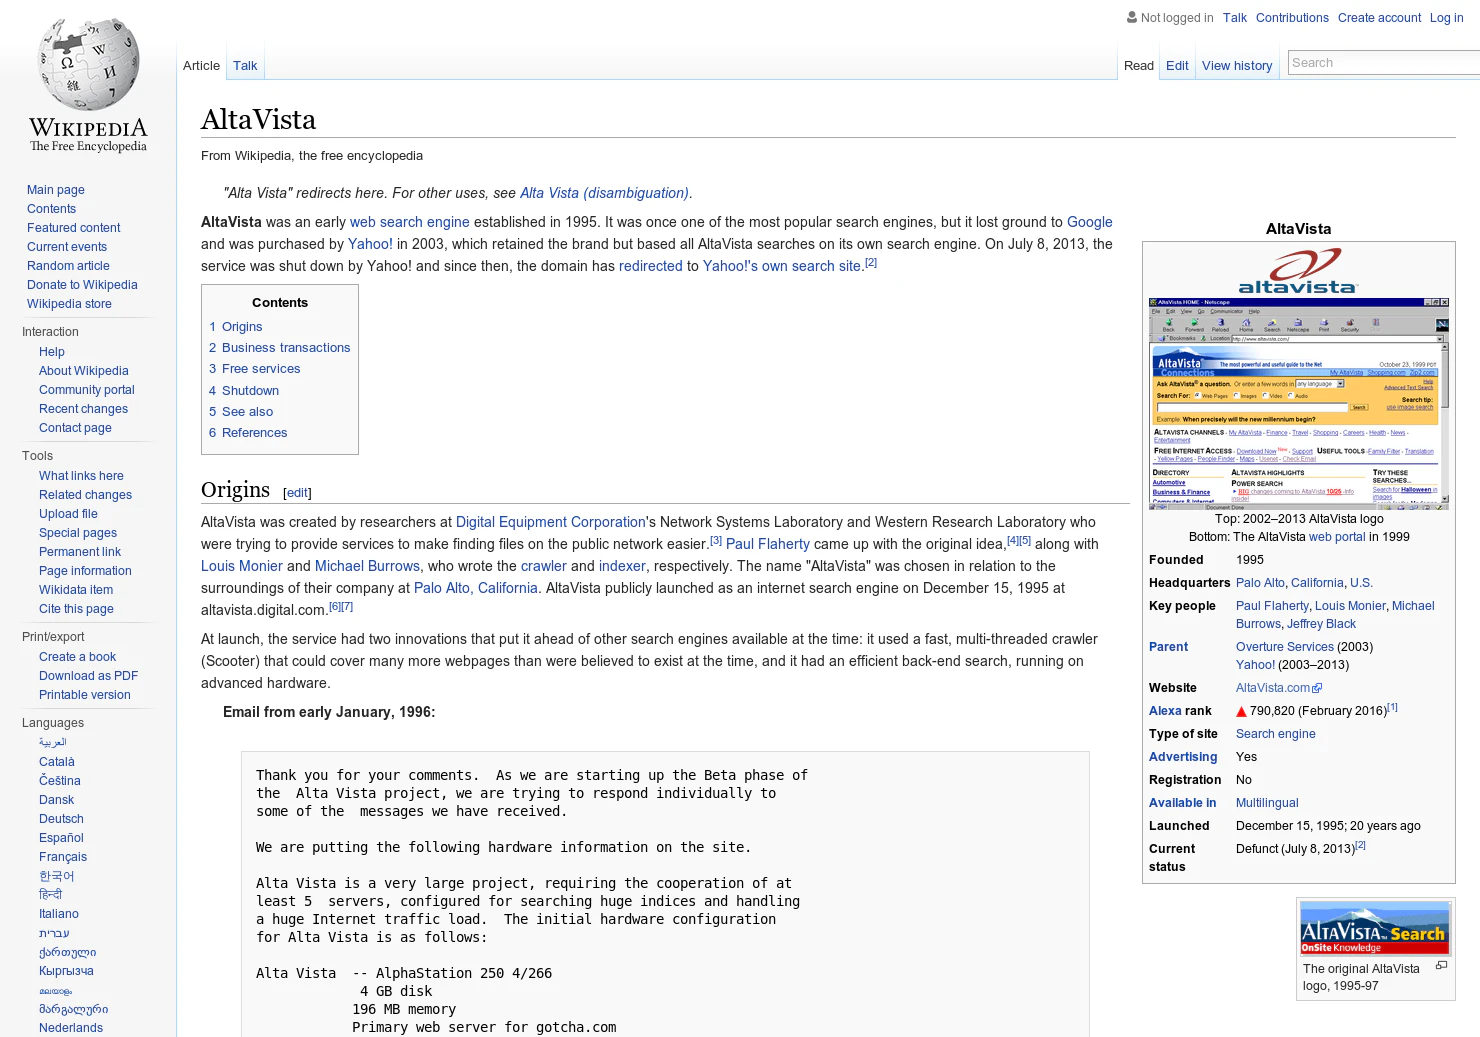Click the Wikipedia globe logo

[88, 85]
